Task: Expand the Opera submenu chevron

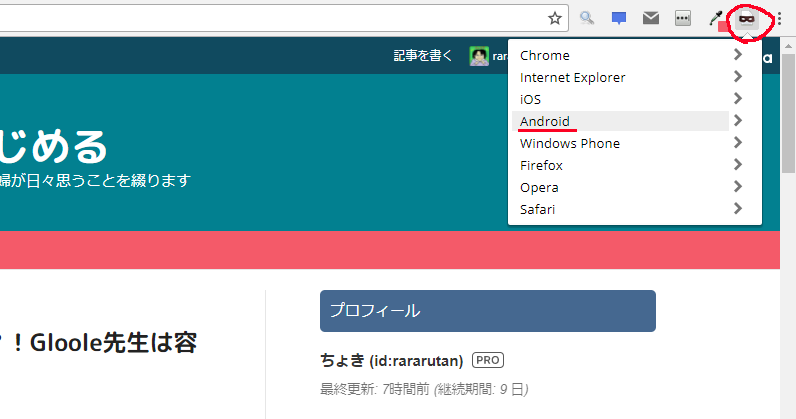Action: [738, 186]
